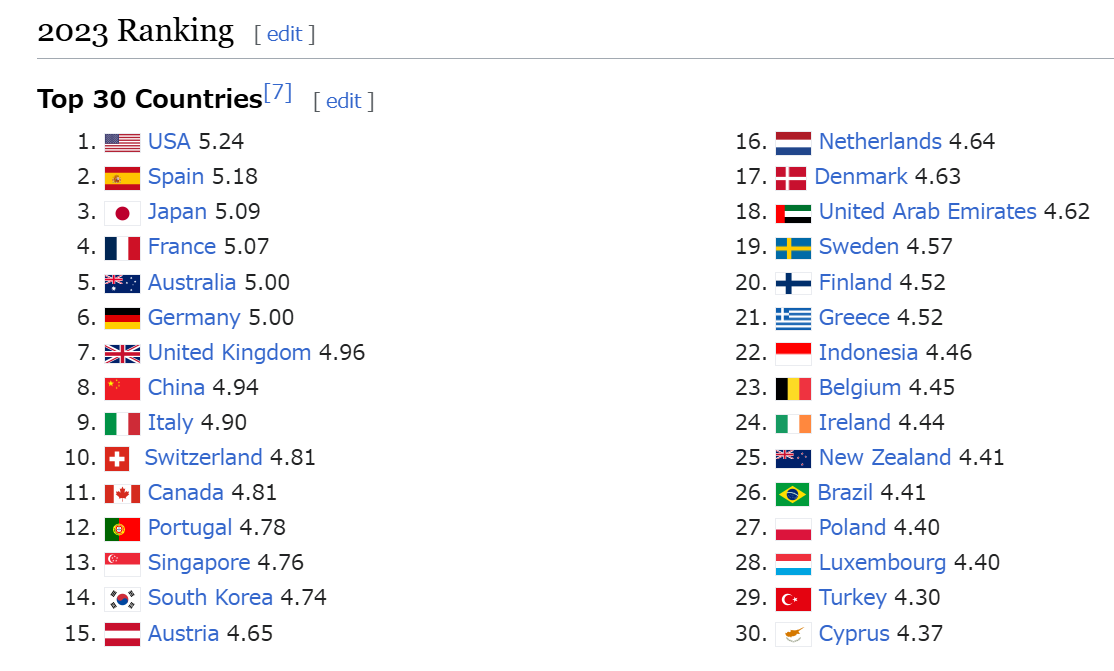Click the USA flag icon

[122, 142]
